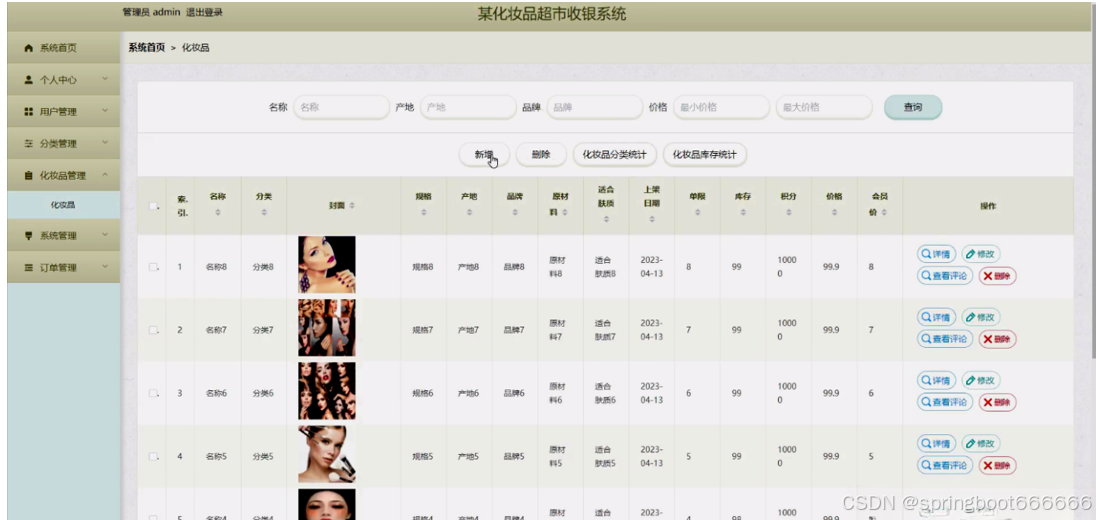Check the checkbox for row 名称8

pyautogui.click(x=153, y=266)
